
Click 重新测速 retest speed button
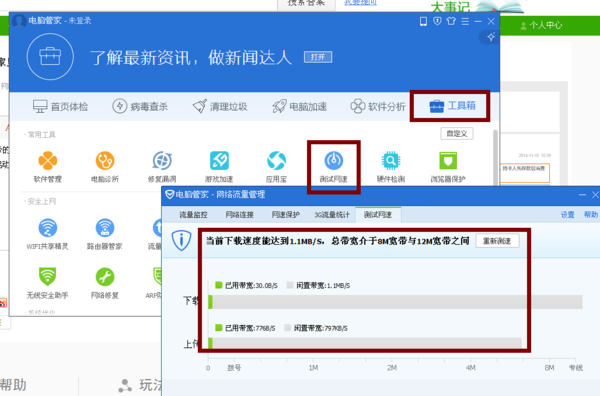tap(497, 241)
